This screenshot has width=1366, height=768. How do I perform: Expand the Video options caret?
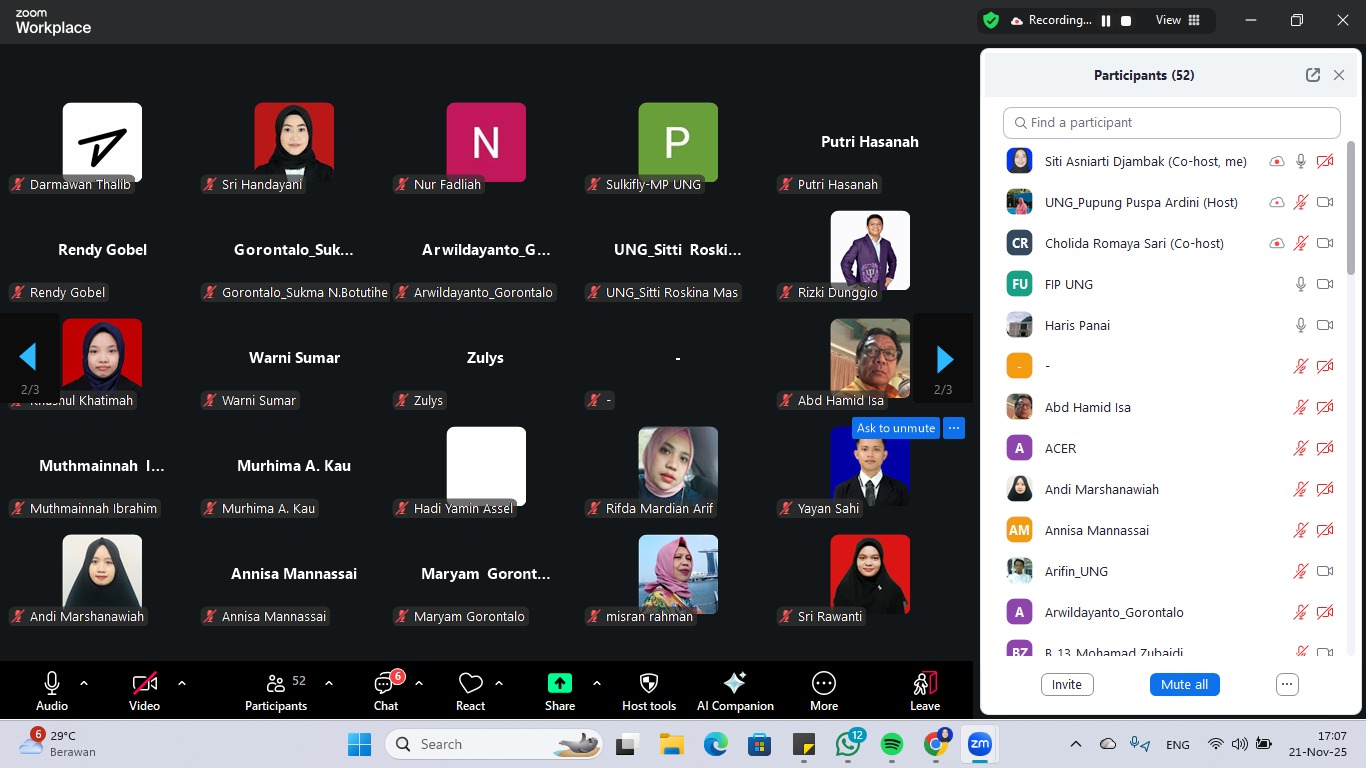[182, 683]
